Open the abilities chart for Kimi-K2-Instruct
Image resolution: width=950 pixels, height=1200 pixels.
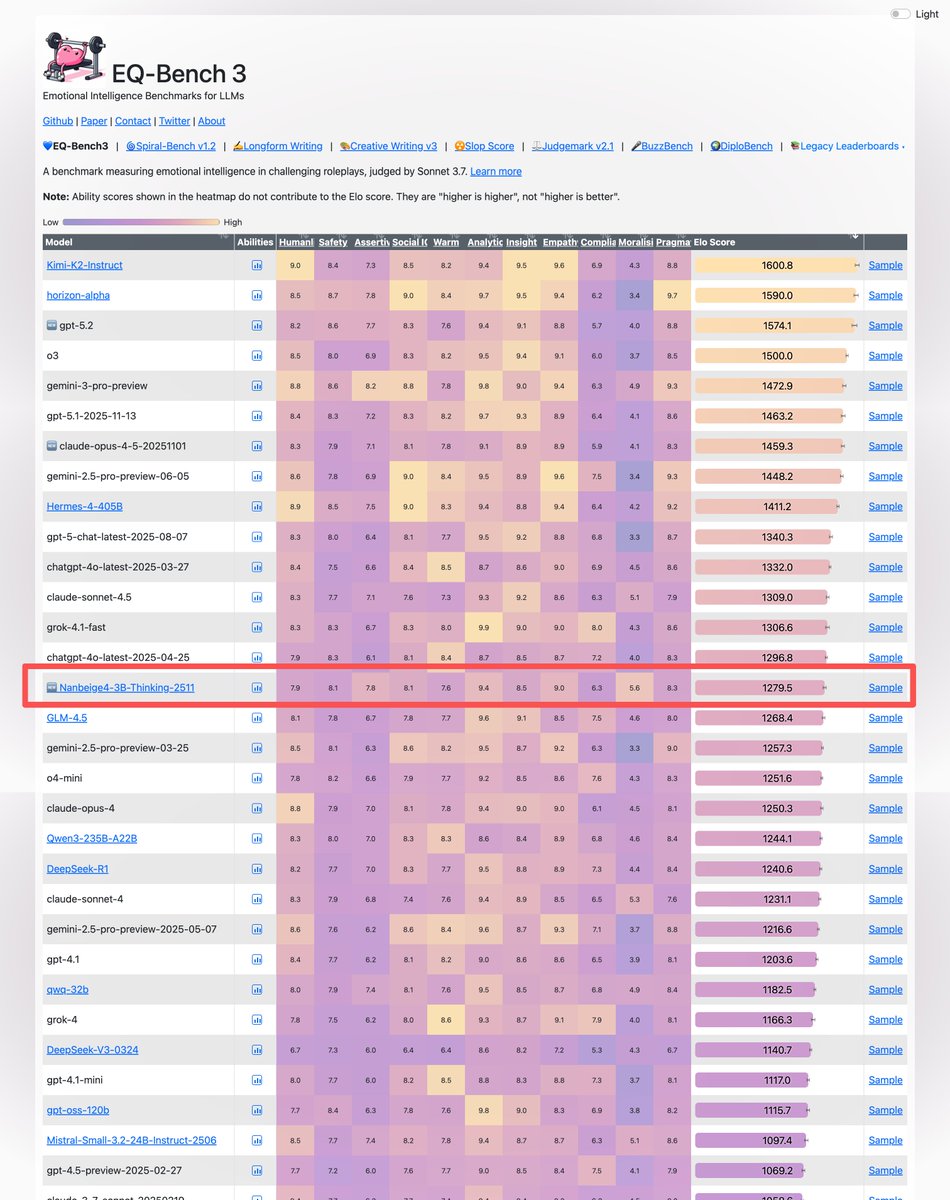(x=257, y=265)
